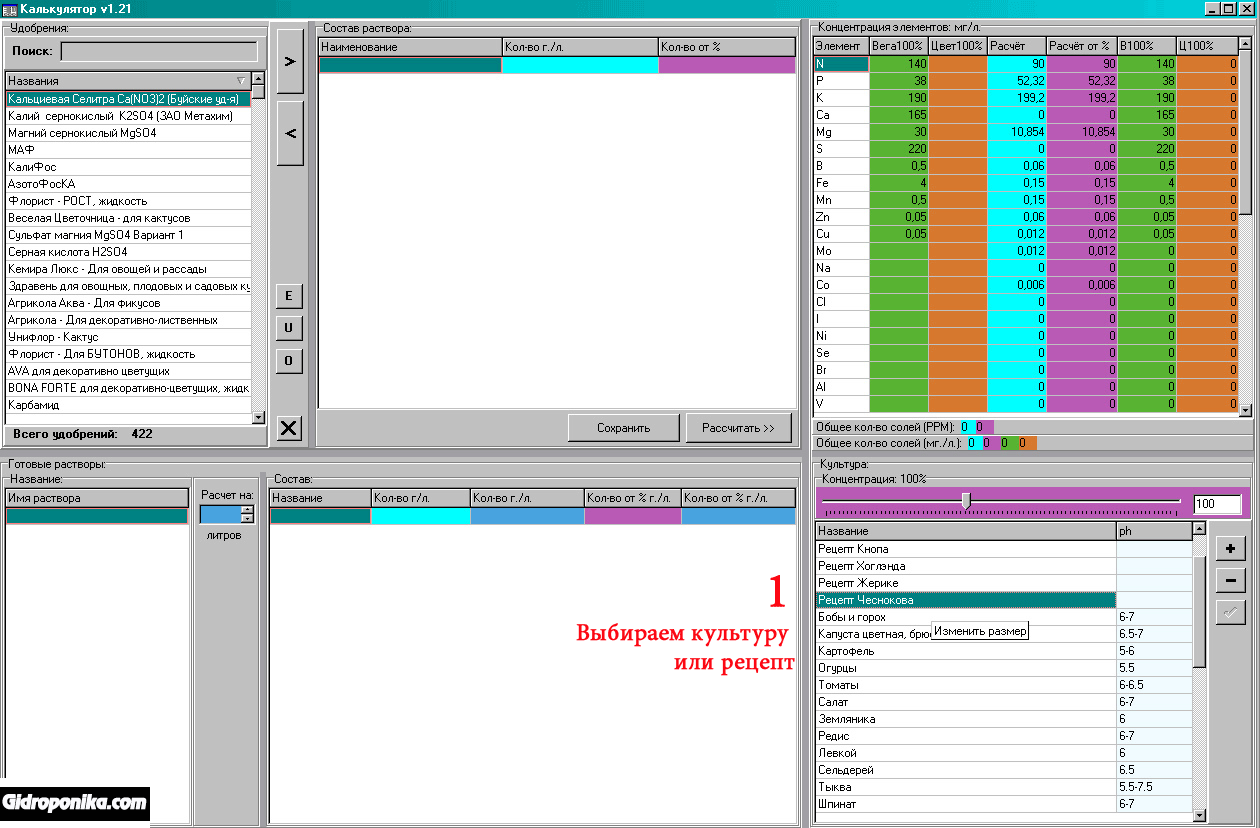Close the Калькулятор v1.21 window
Screen dimensions: 1260x828
pos(1246,9)
